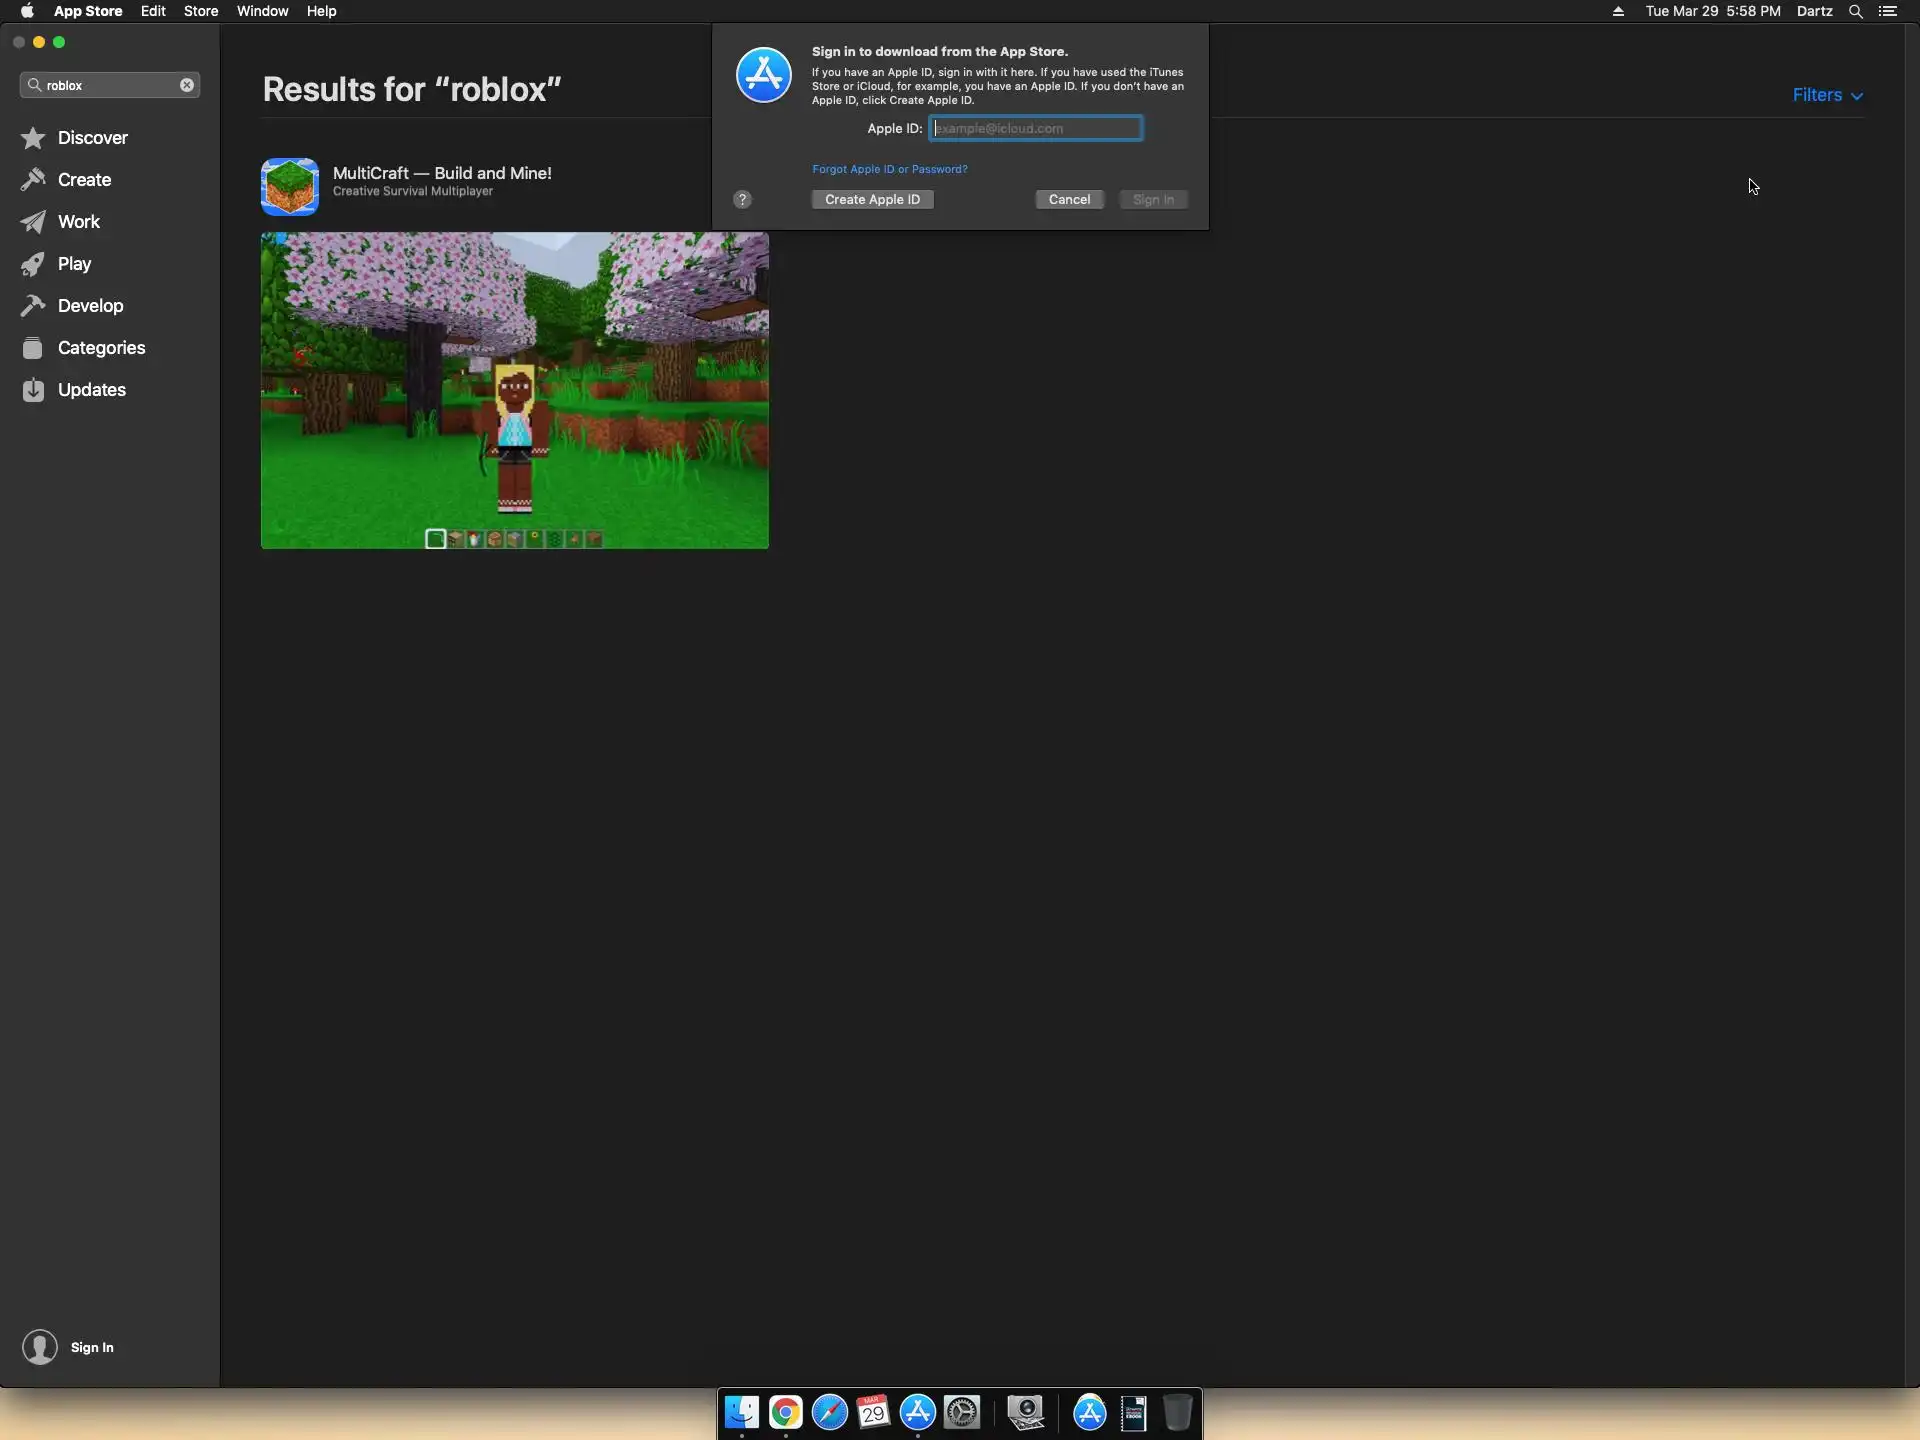Select the Work paper plane icon
Screen dimensions: 1920x1440
tap(33, 222)
